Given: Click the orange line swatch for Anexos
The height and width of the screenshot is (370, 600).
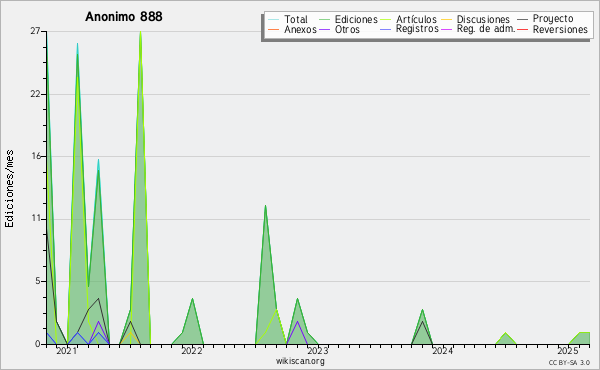Looking at the screenshot, I should 274,29.
